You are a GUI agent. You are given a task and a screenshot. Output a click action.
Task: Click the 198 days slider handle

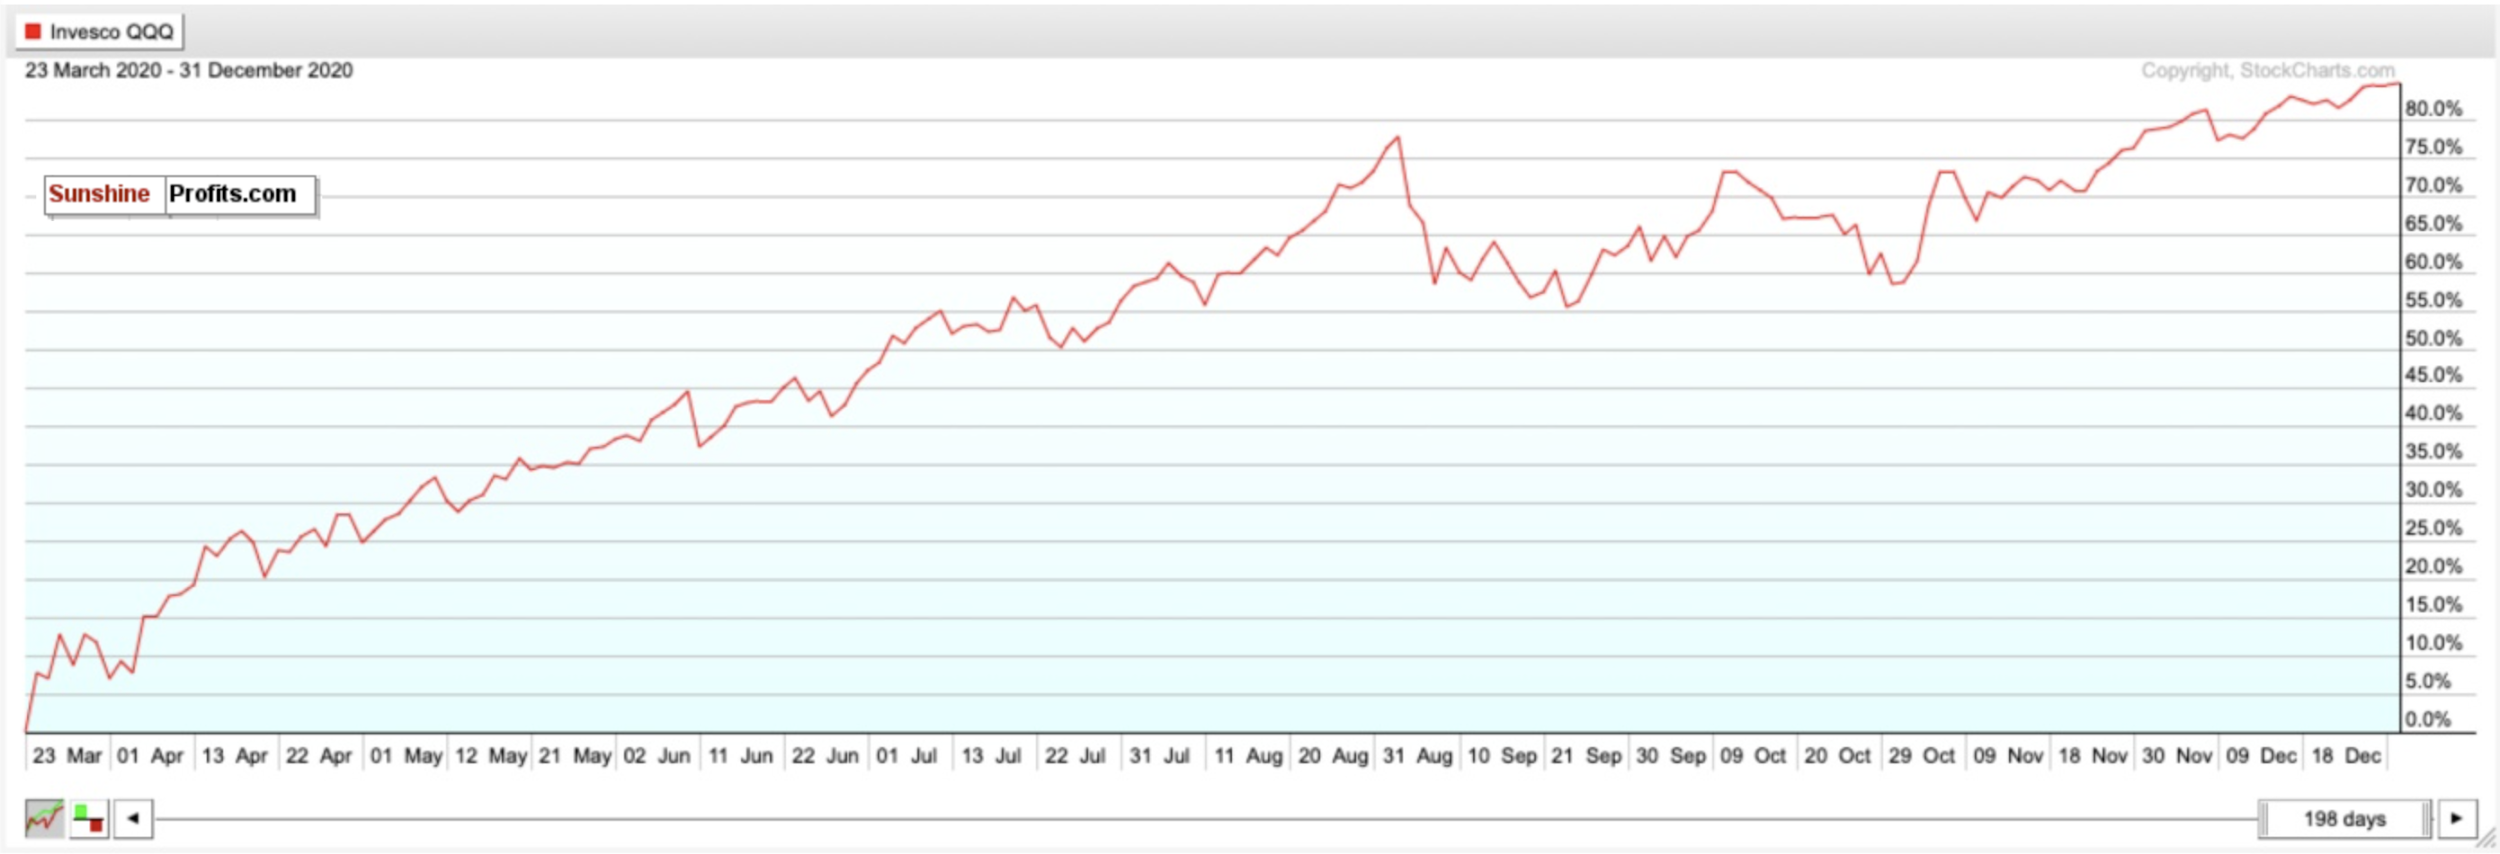2344,819
